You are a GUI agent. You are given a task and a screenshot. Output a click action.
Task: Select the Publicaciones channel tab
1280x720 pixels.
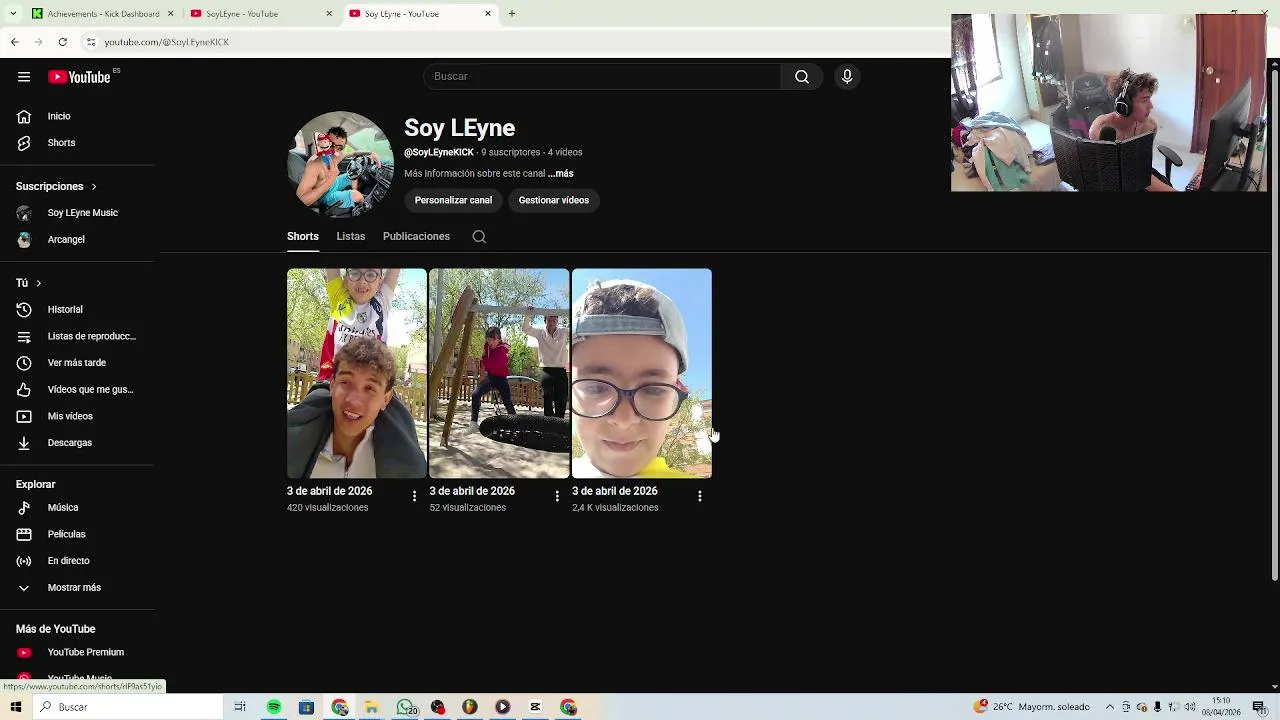(416, 237)
